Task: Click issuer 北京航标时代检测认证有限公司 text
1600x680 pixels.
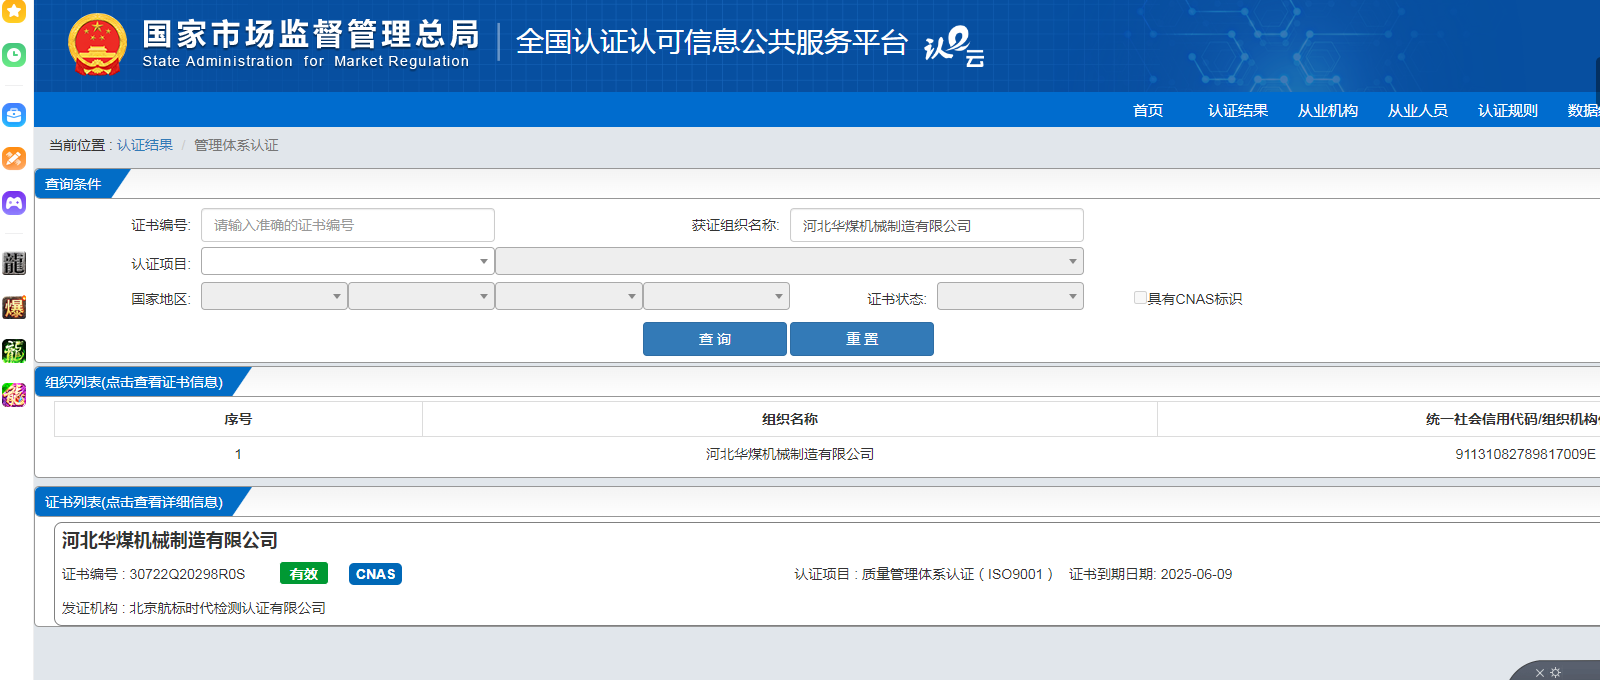Action: (x=227, y=608)
